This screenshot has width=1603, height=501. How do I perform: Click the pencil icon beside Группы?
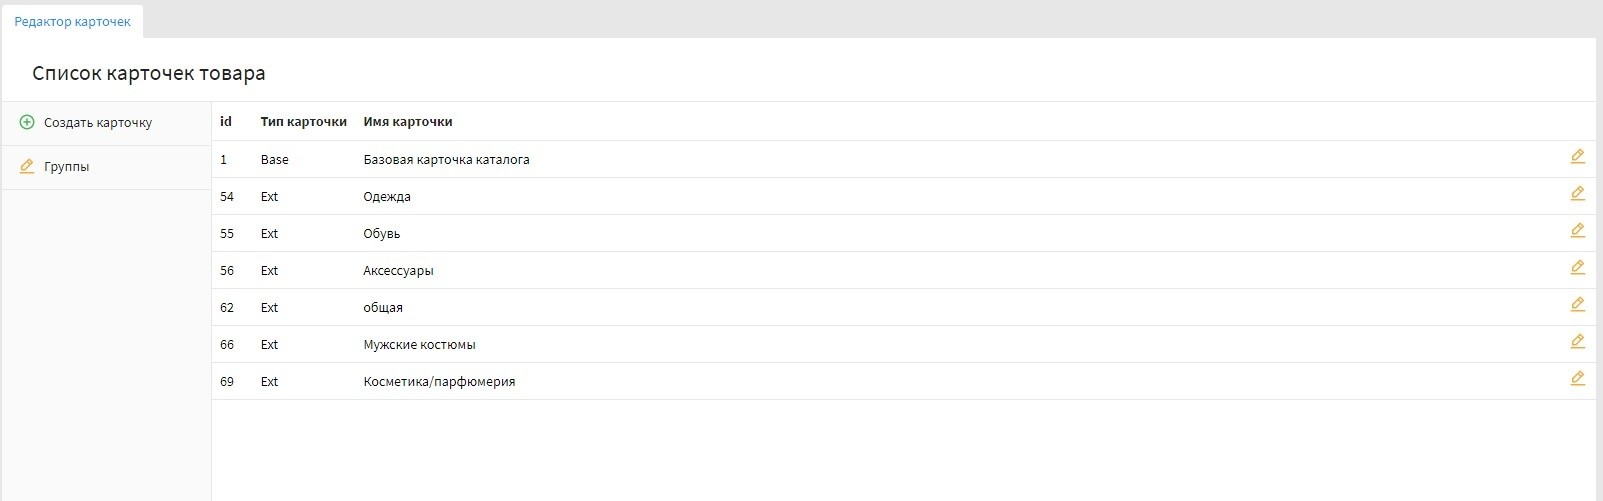[27, 166]
